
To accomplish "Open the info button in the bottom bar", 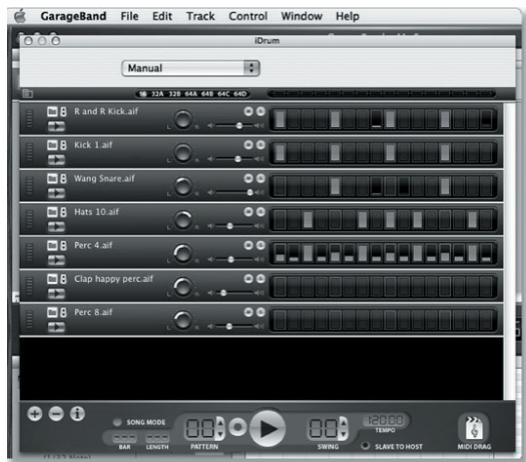I will (x=77, y=414).
